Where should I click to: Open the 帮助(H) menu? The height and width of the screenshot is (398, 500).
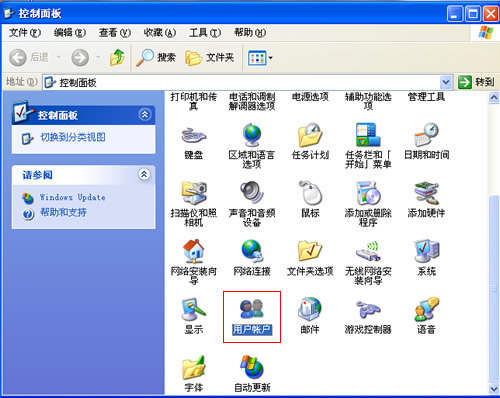[250, 33]
